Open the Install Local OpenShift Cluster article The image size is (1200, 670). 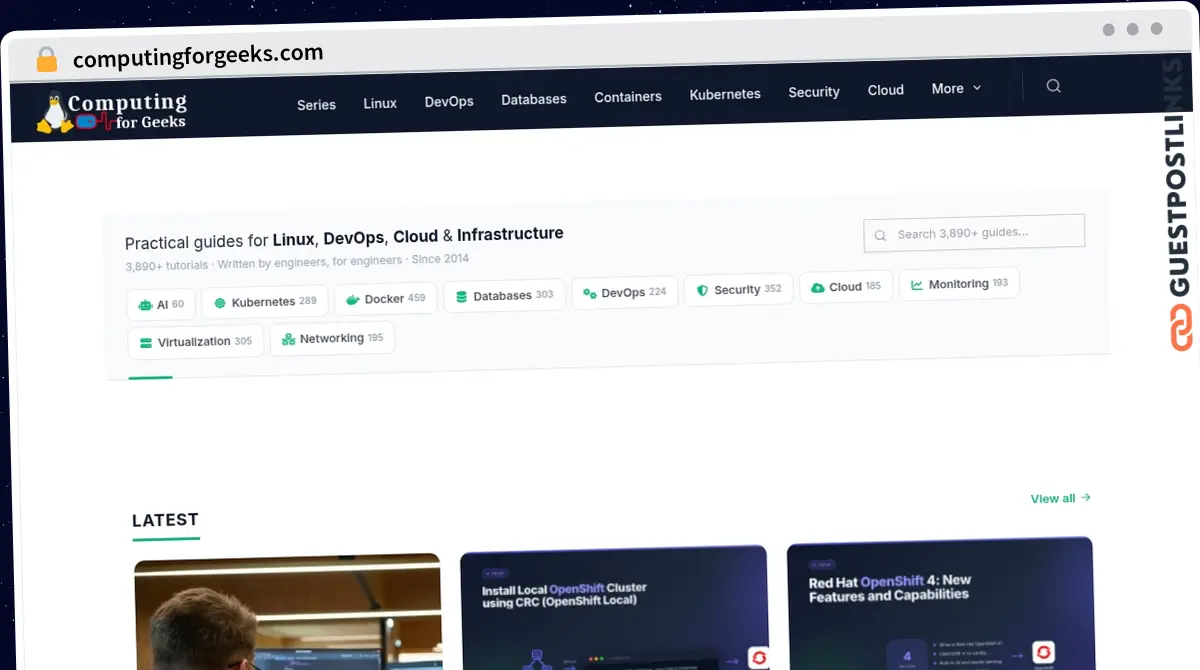(x=613, y=606)
